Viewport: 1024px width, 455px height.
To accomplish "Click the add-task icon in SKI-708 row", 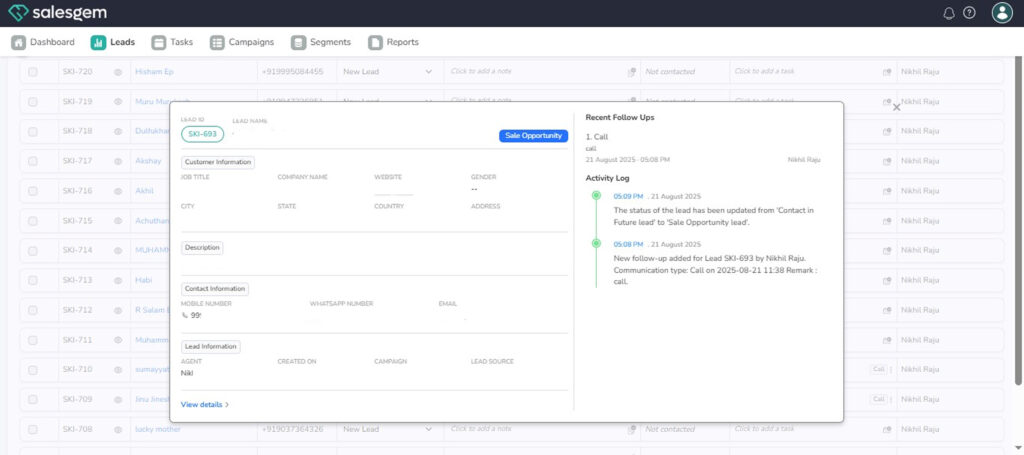I will (886, 429).
